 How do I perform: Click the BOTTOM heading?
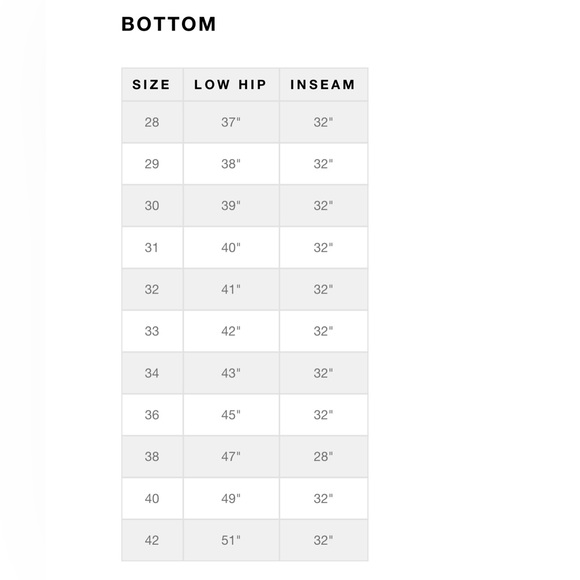tap(169, 24)
